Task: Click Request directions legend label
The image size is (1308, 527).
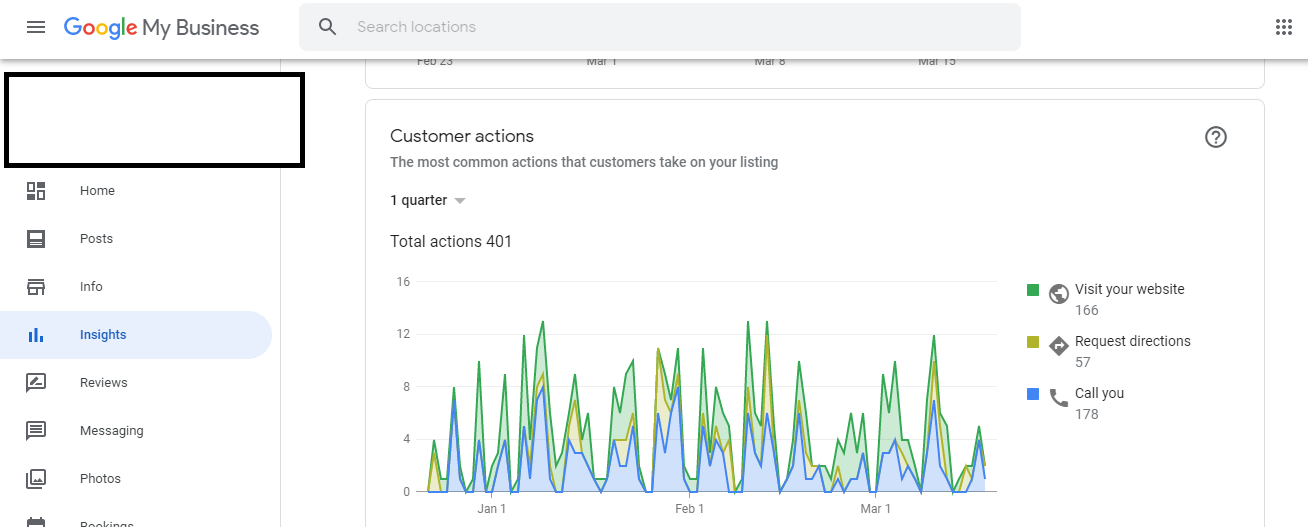Action: [x=1133, y=341]
